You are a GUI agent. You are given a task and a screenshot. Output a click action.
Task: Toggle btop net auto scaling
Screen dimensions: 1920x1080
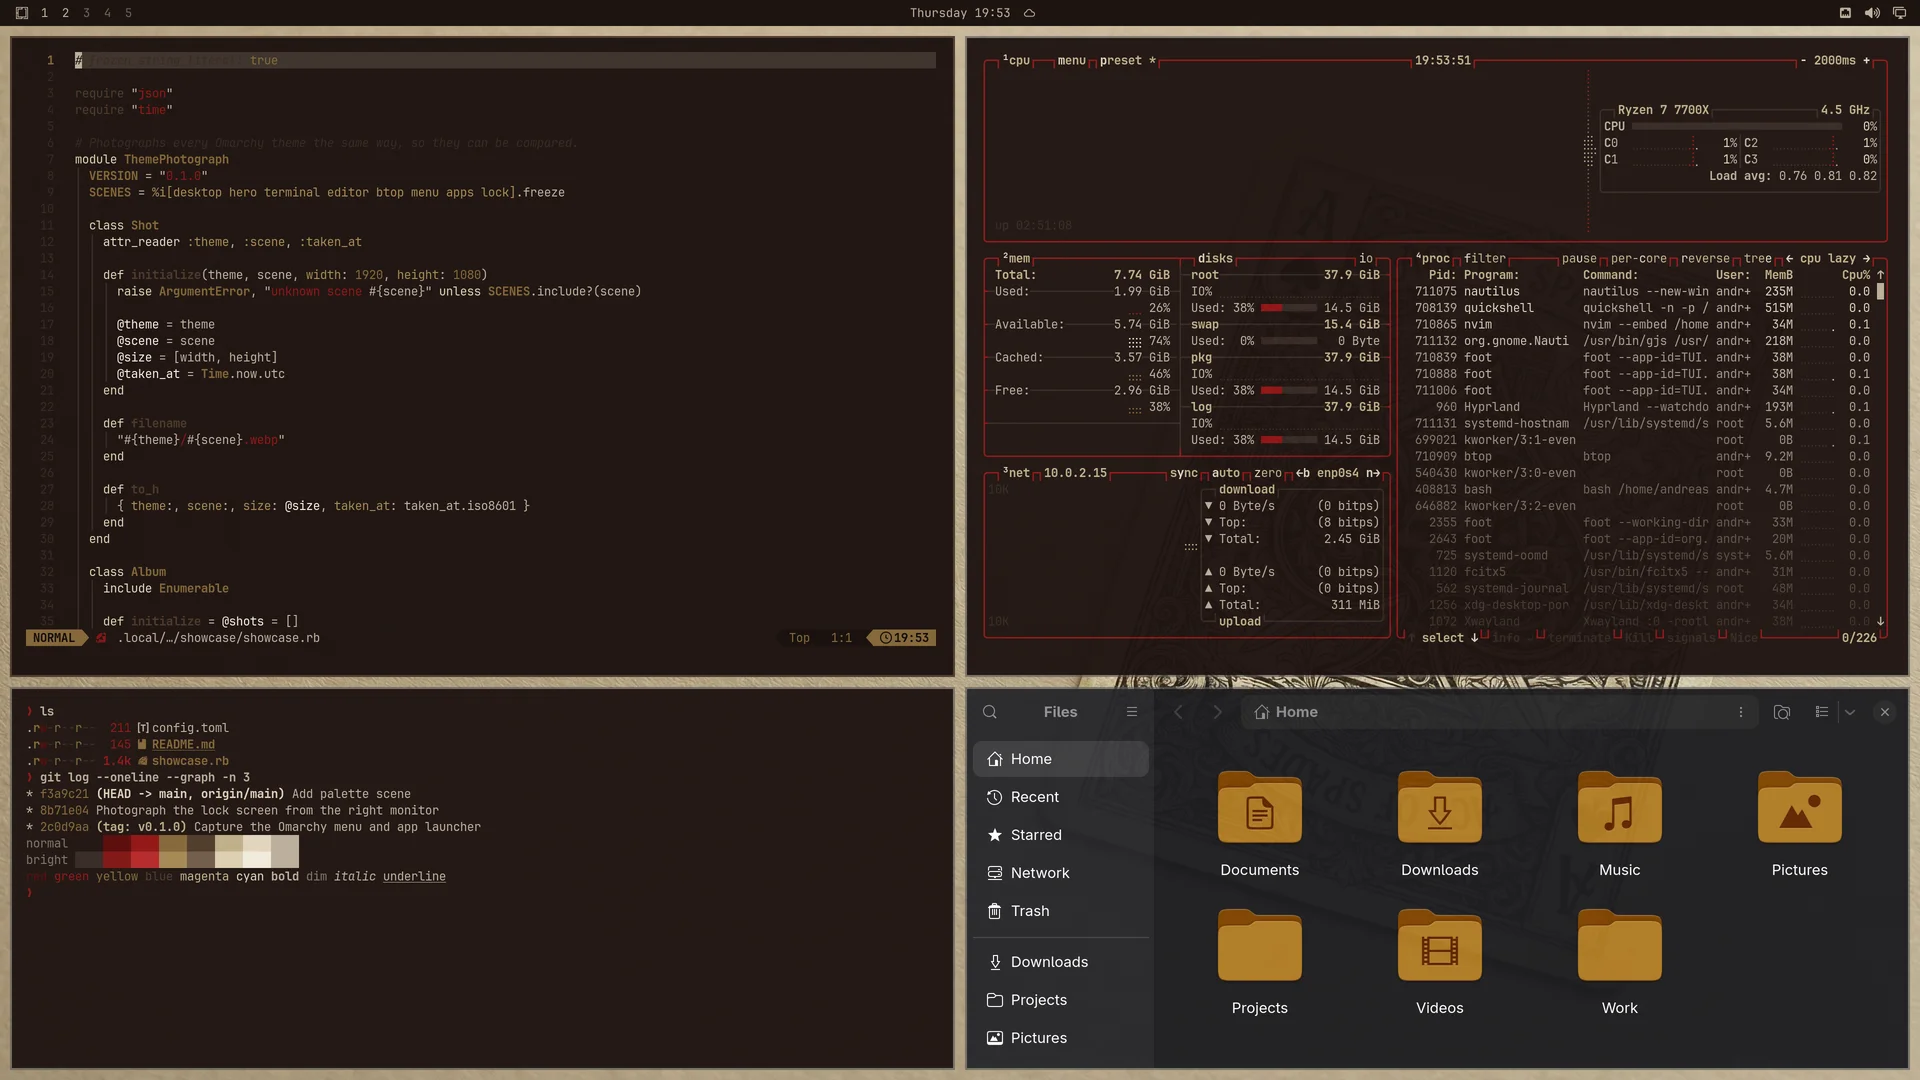tap(1225, 474)
